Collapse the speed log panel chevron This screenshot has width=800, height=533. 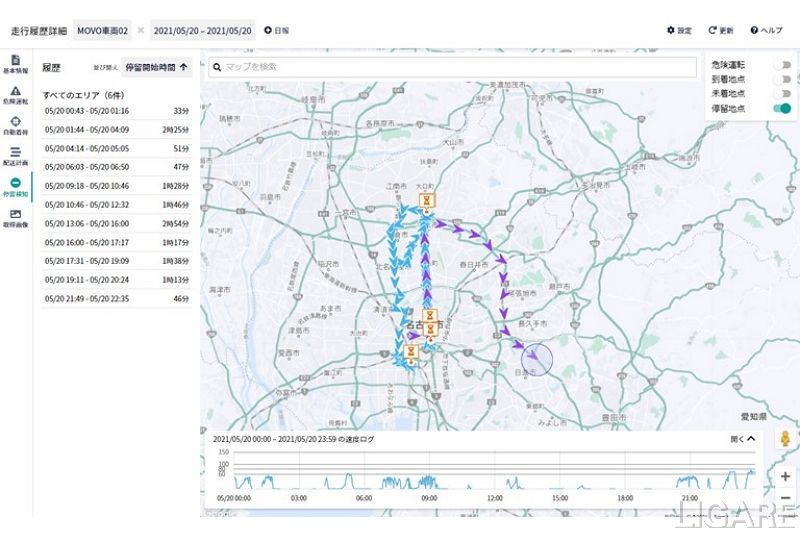click(x=750, y=438)
